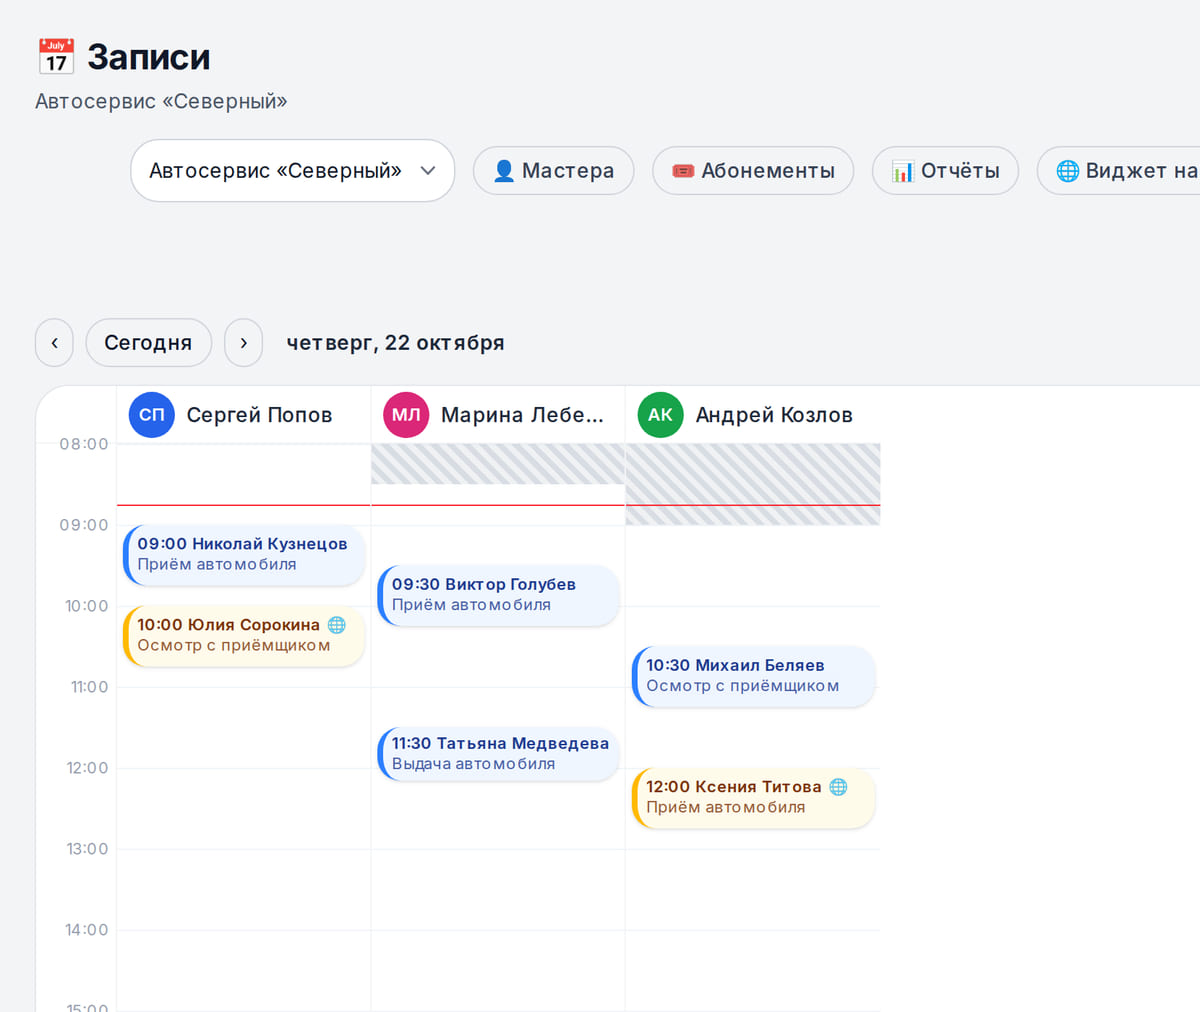1200x1012 pixels.
Task: Click the 11:00 time label
Action: pos(89,687)
